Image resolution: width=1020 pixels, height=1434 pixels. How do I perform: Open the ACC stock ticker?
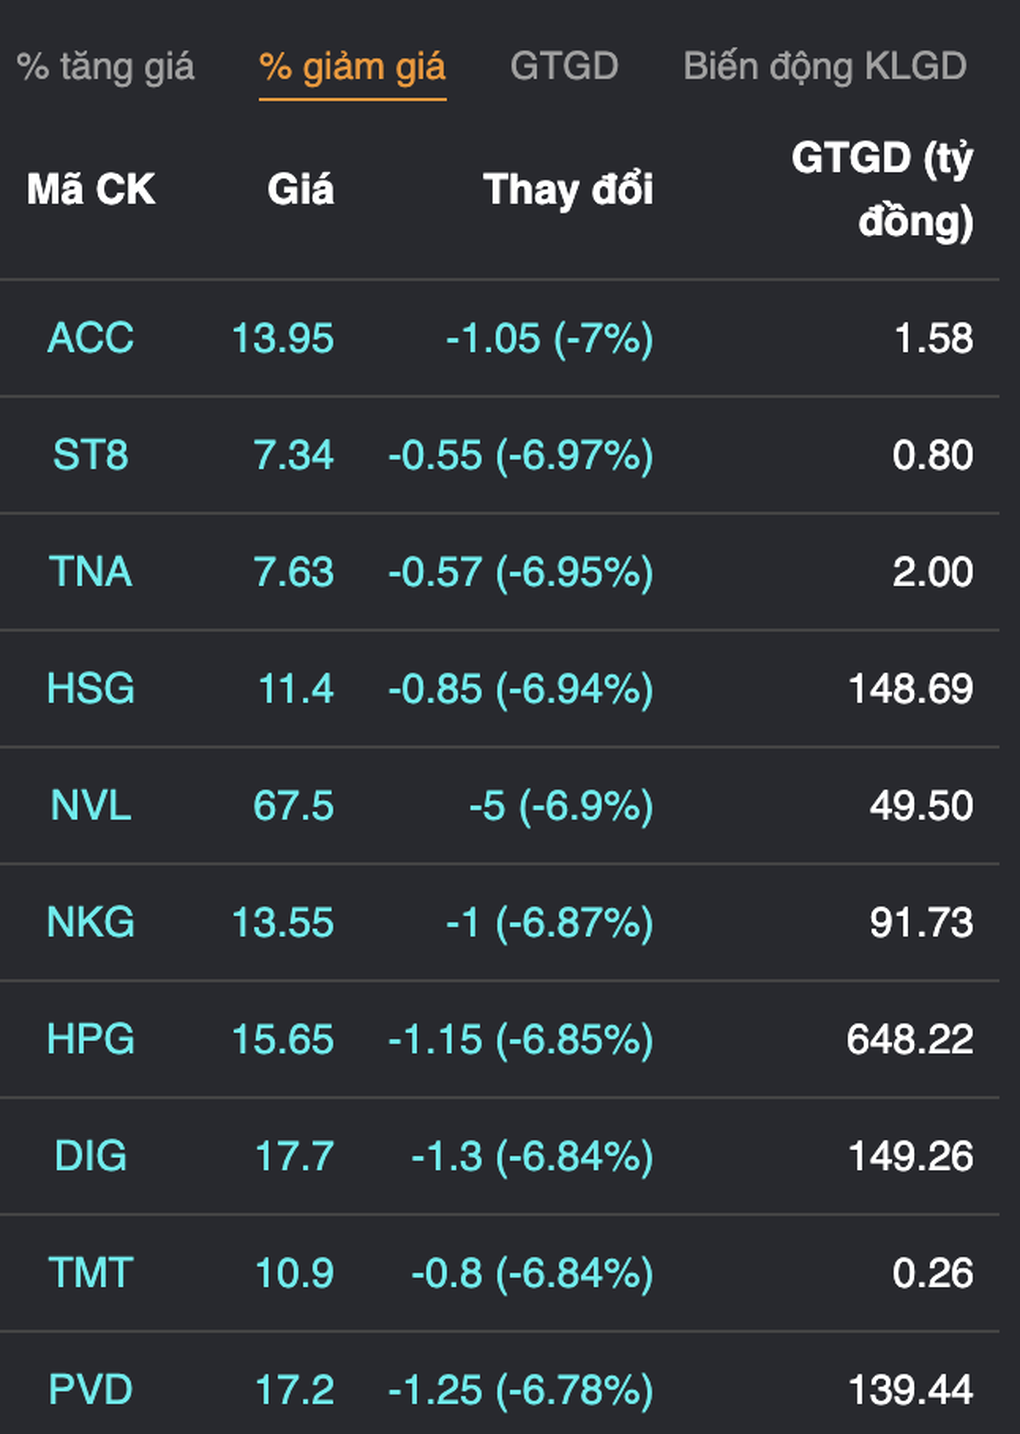click(x=91, y=338)
